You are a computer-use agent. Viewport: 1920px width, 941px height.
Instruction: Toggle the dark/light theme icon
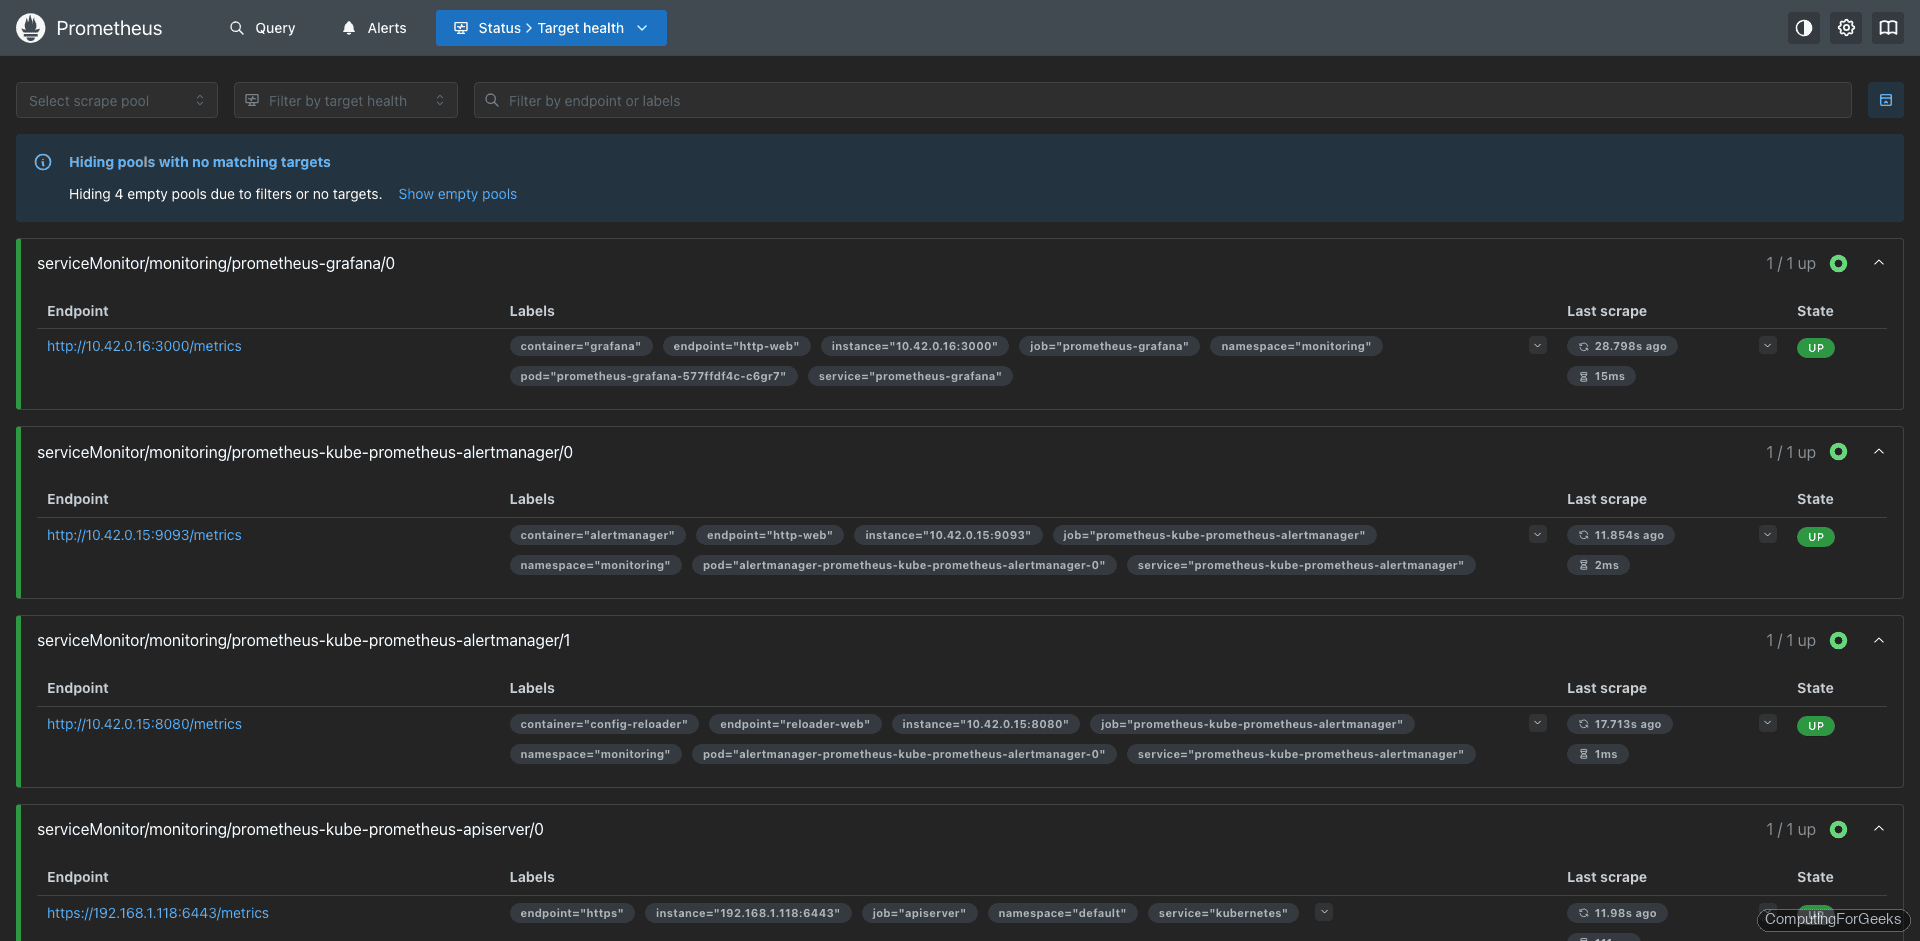pyautogui.click(x=1803, y=27)
